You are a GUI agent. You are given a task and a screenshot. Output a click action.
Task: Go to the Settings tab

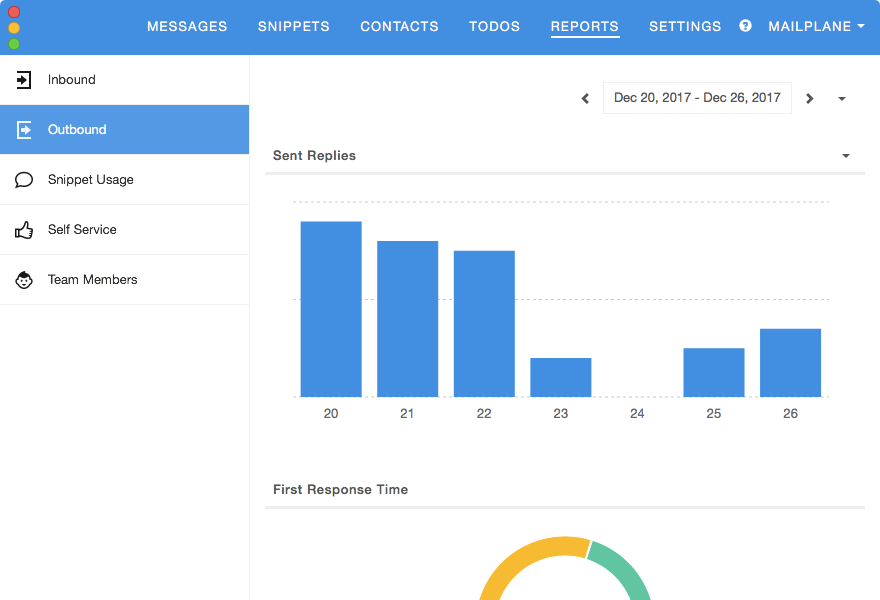(x=685, y=27)
